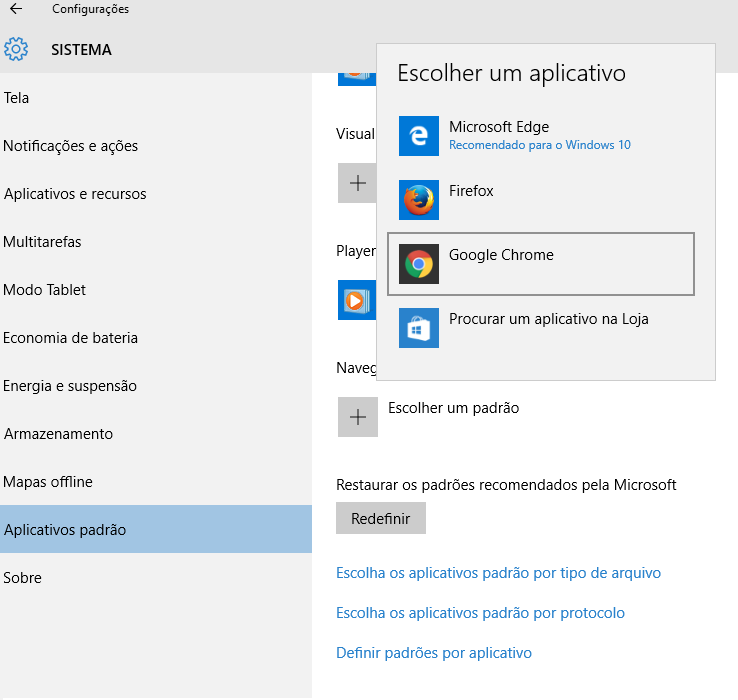Click the SISTEMA heading
738x700 pixels.
(81, 49)
